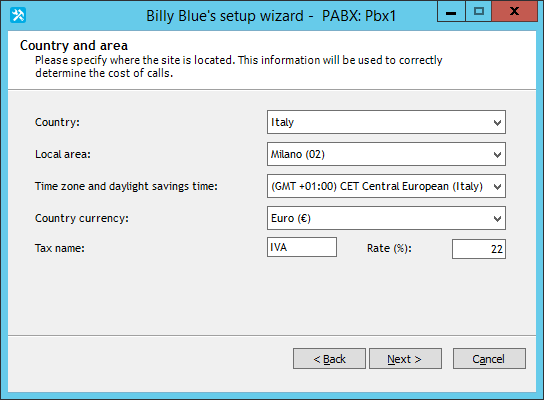Image resolution: width=544 pixels, height=400 pixels.
Task: Go to the previous step with Back
Action: click(329, 359)
